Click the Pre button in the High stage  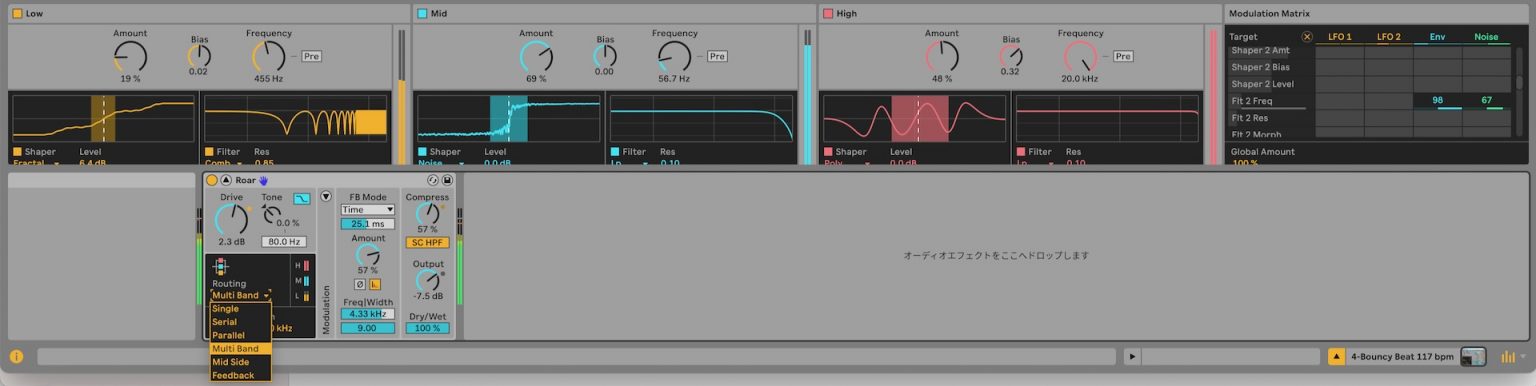coord(1123,56)
